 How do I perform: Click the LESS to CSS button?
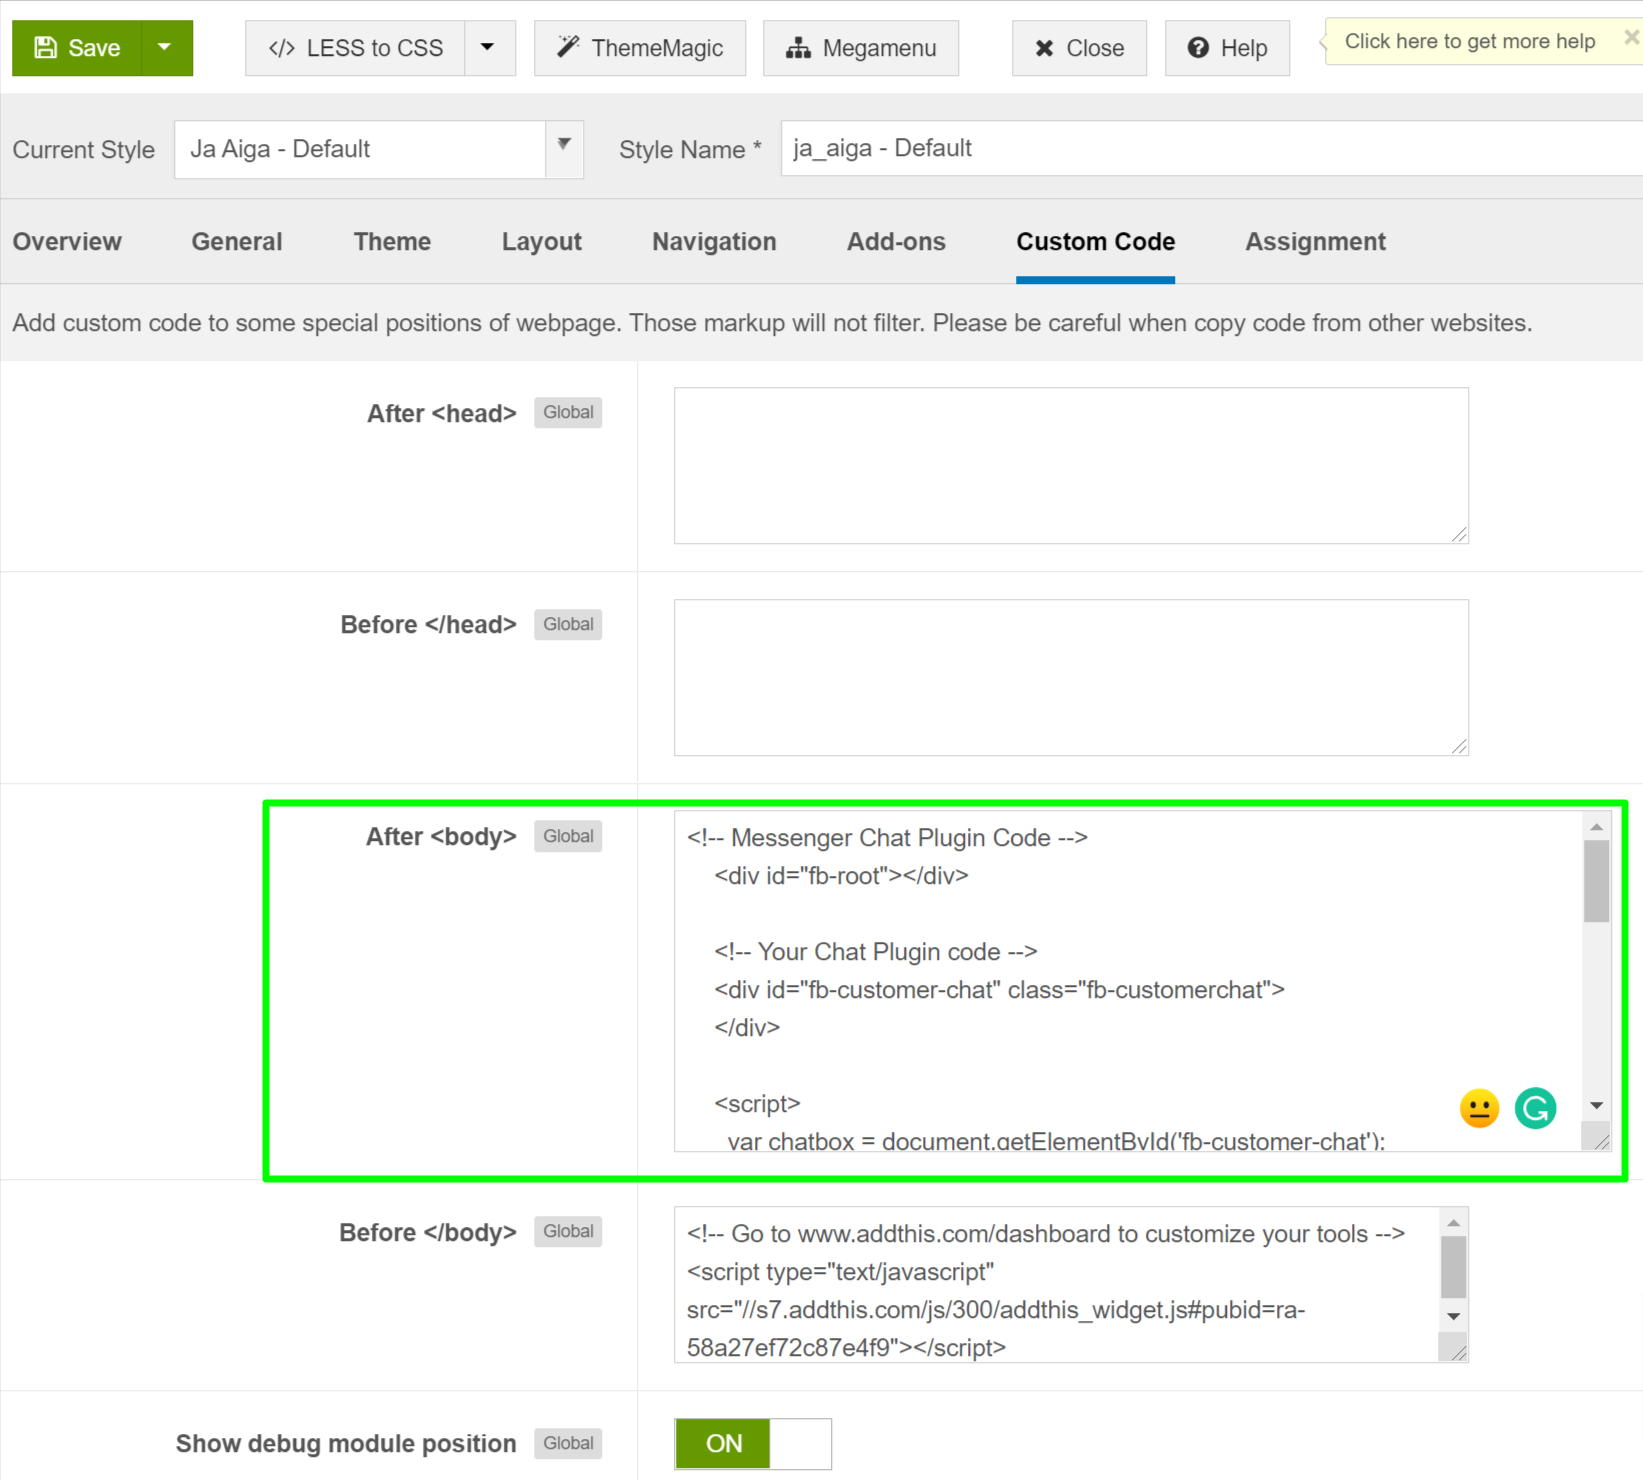[355, 48]
